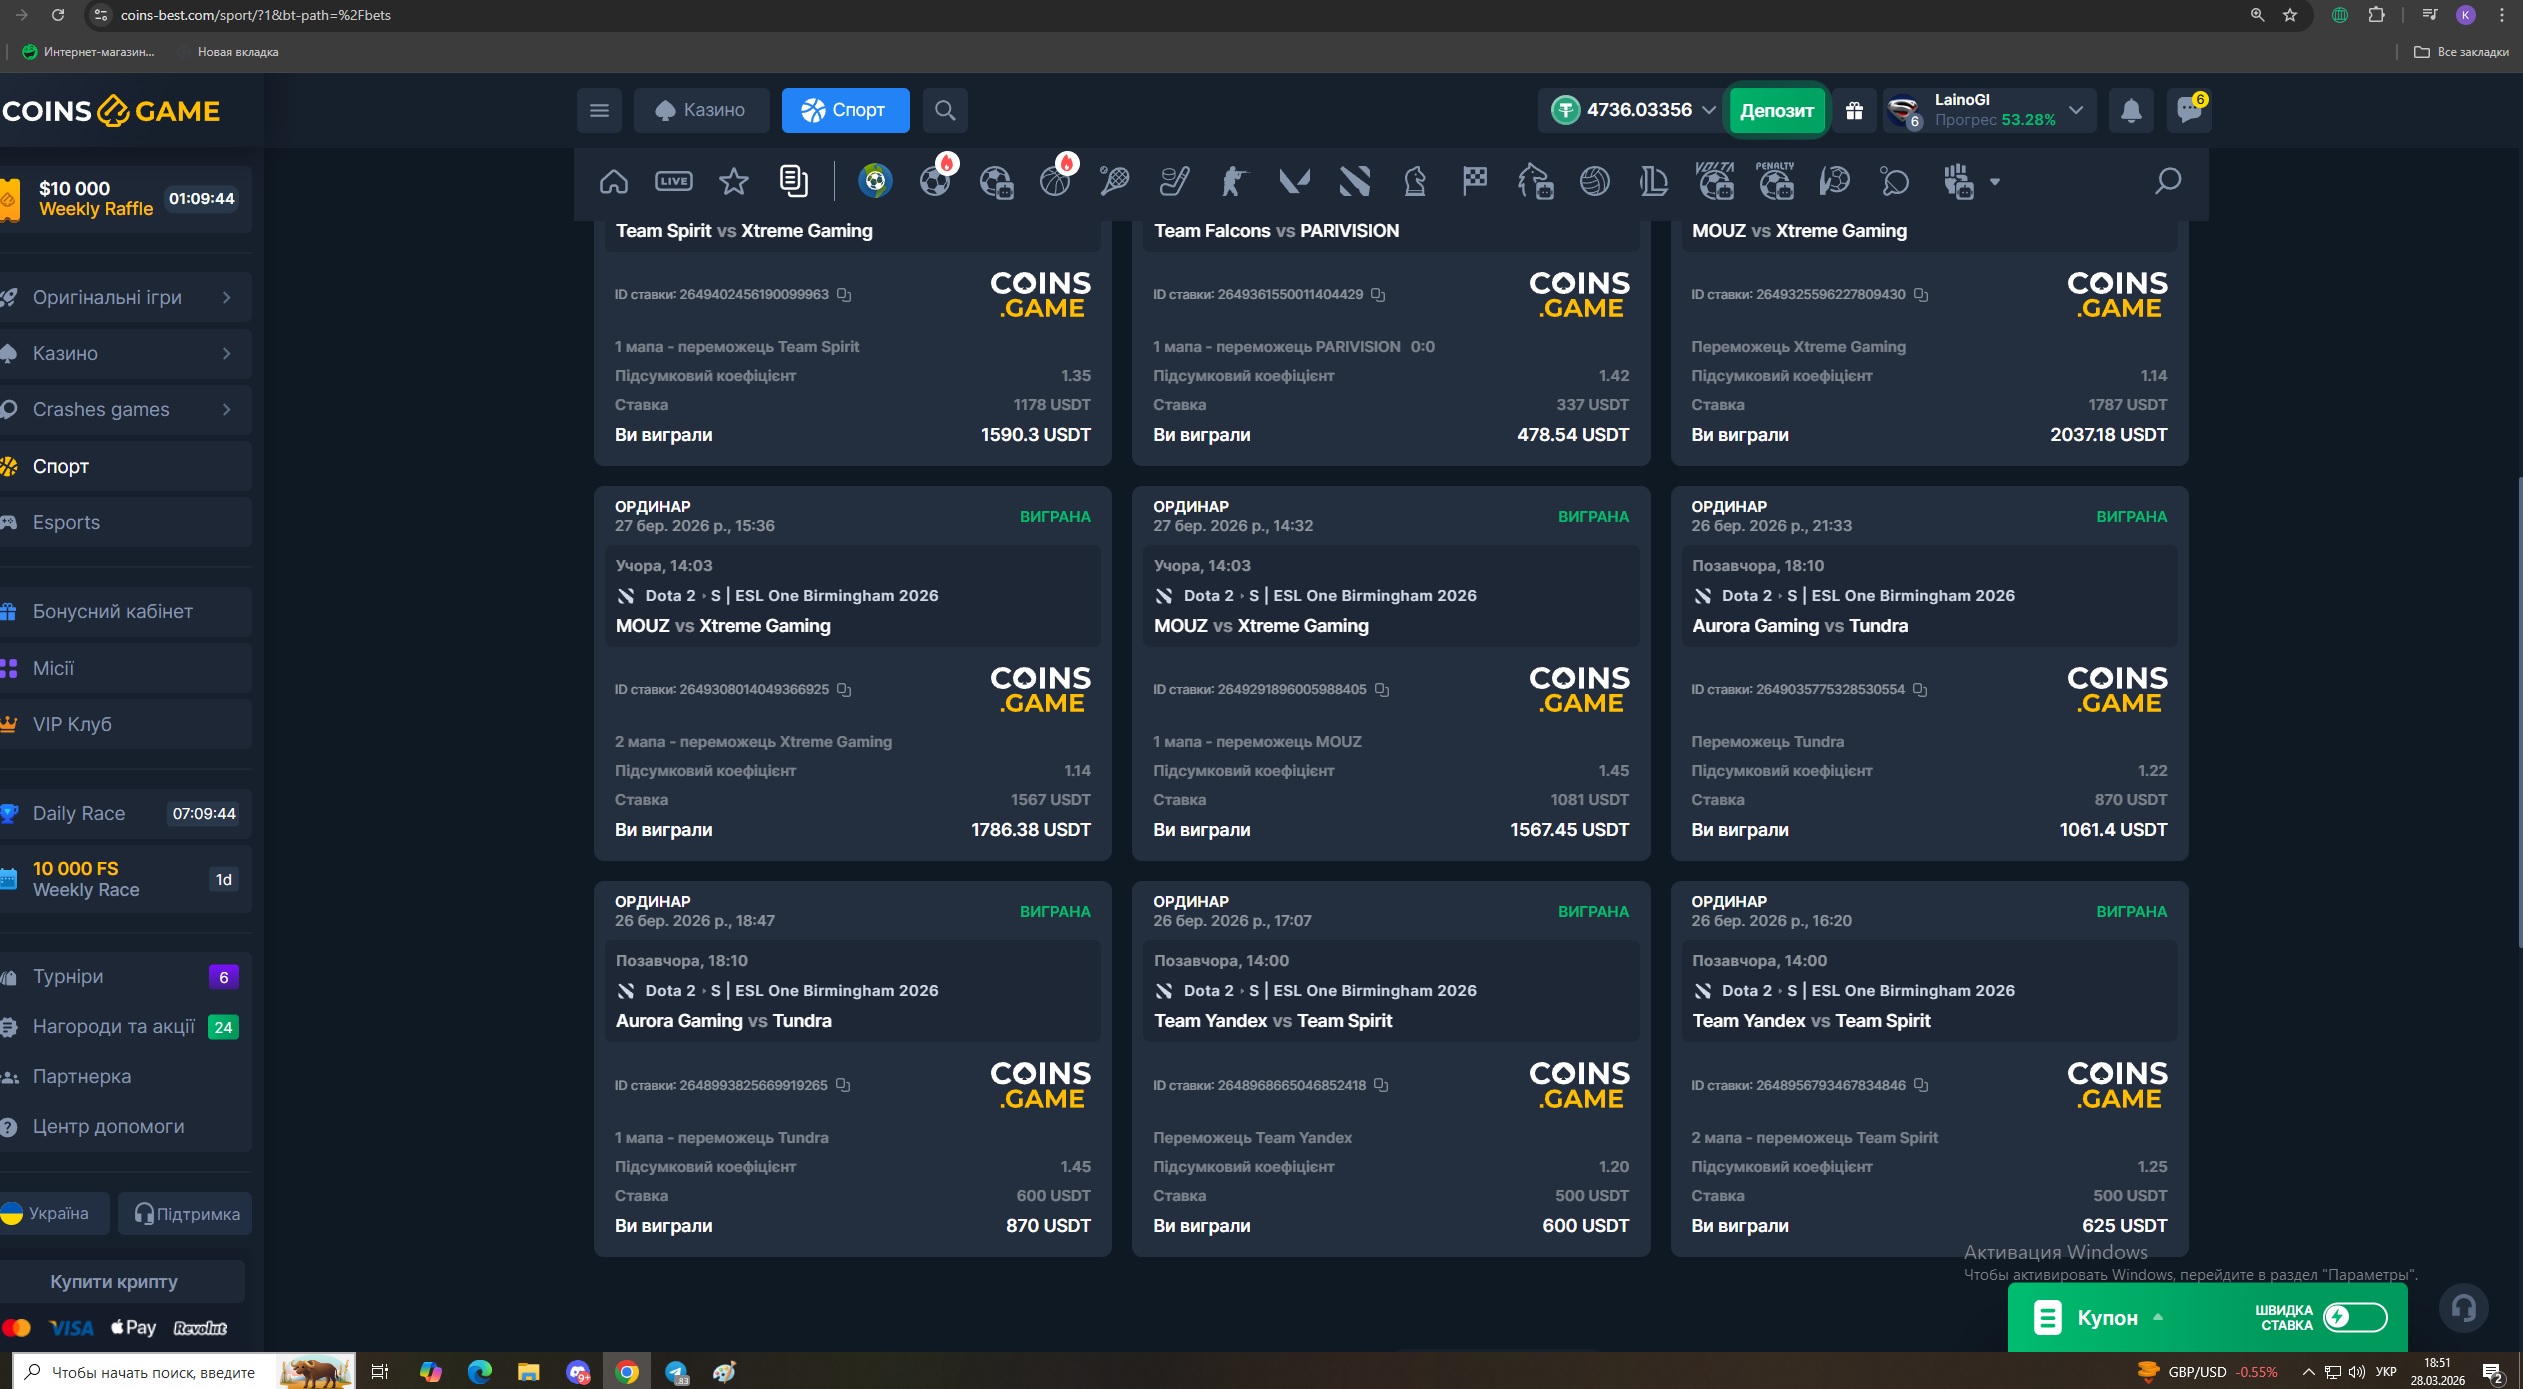
Task: Open Бонусний кабінет sidebar item
Action: [x=125, y=611]
